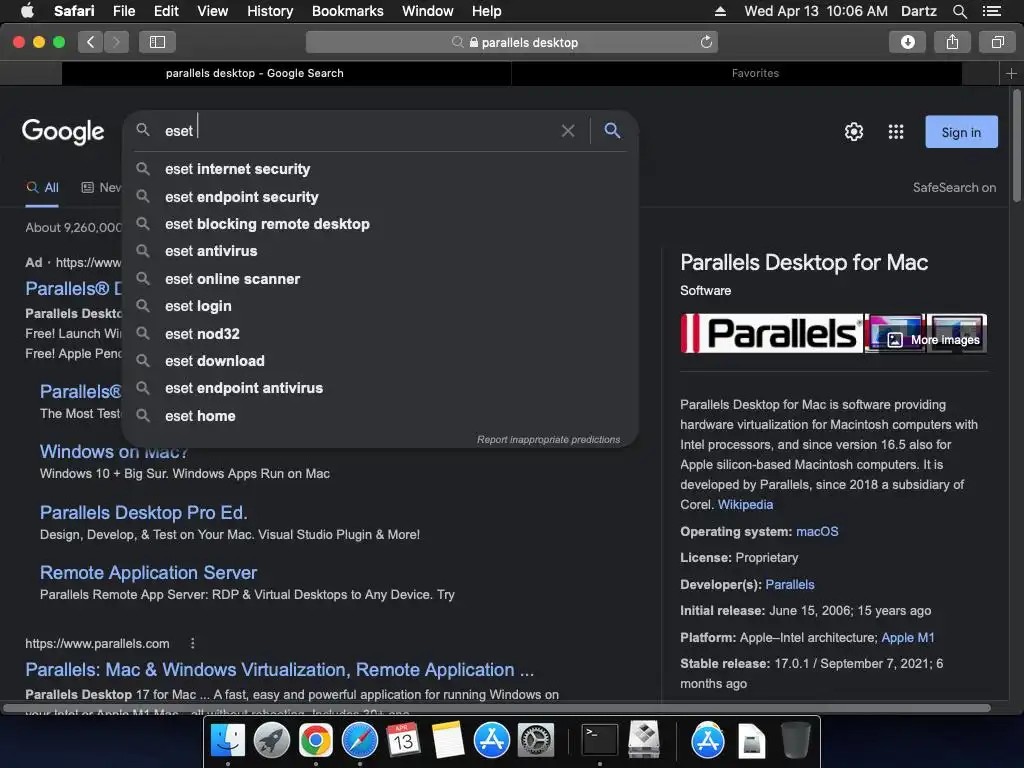Open Terminal in the Dock

[600, 740]
